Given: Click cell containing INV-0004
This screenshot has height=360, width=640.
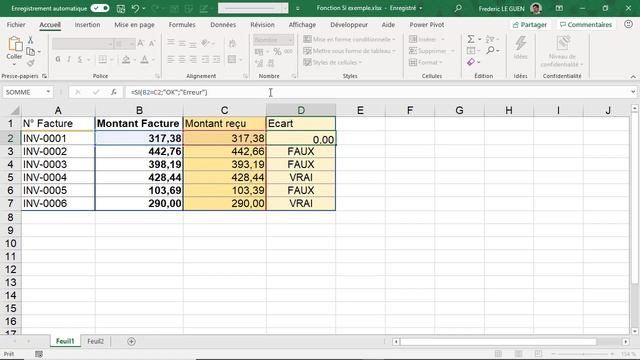Looking at the screenshot, I should point(58,178).
